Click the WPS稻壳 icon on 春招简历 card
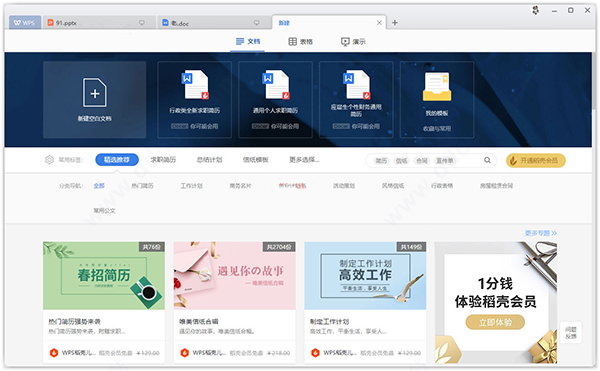 (54, 353)
